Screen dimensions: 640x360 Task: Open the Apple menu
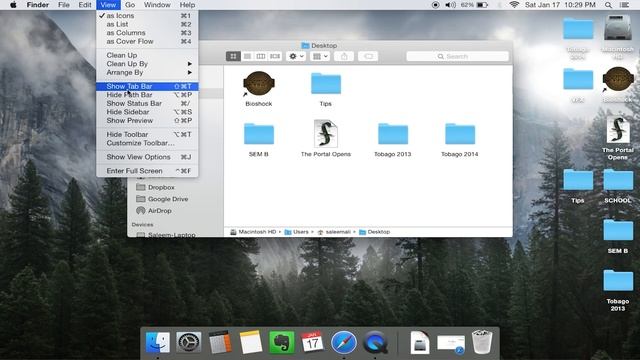(x=13, y=5)
